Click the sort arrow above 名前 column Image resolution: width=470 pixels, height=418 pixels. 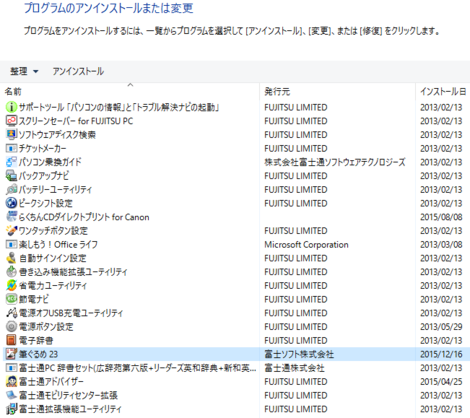click(130, 85)
